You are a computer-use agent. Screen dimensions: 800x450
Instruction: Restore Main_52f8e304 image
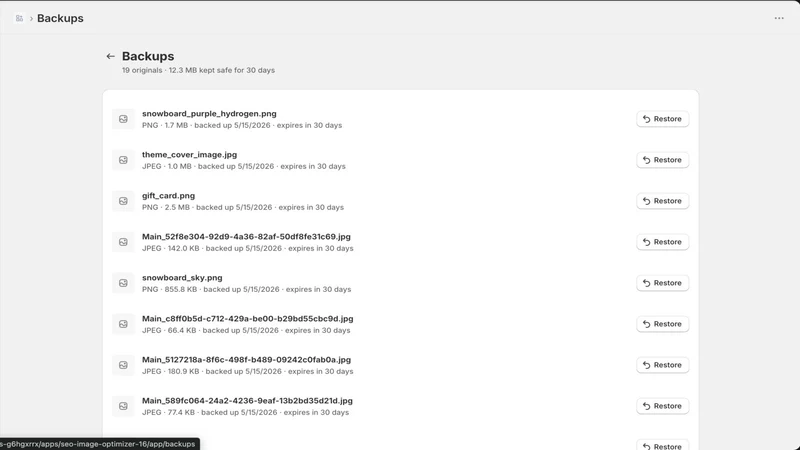(x=662, y=242)
